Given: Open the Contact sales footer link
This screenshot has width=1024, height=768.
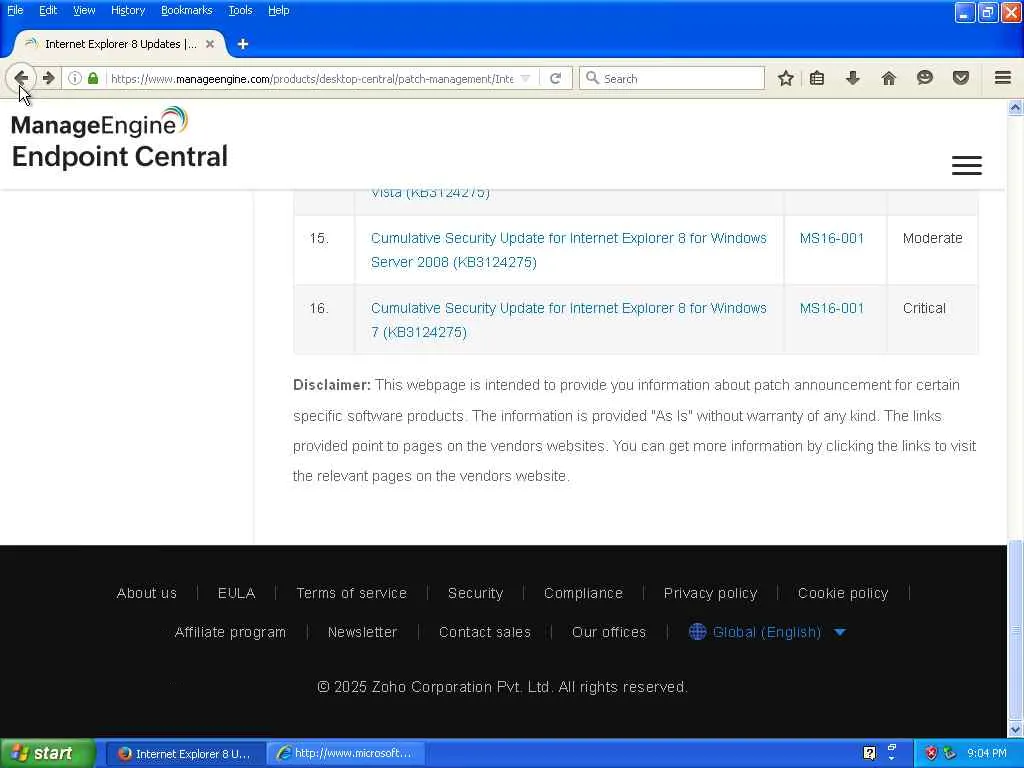Looking at the screenshot, I should (x=485, y=632).
